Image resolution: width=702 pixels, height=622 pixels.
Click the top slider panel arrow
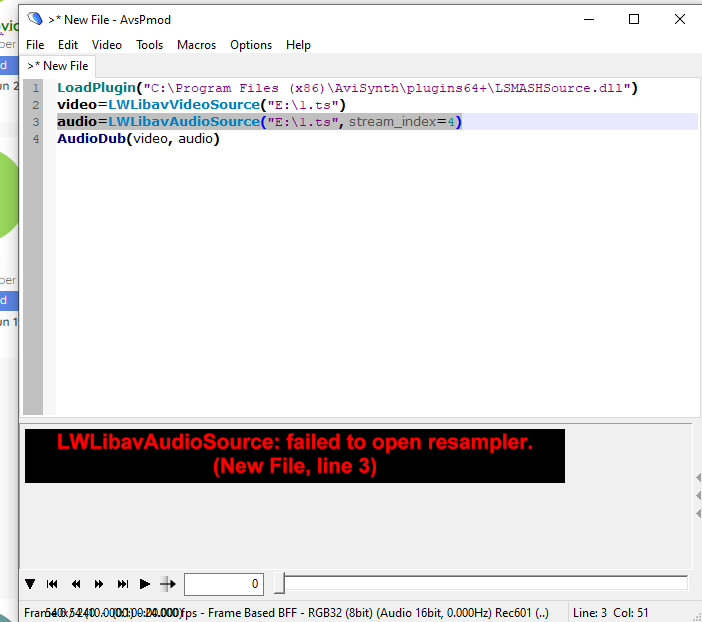pyautogui.click(x=698, y=477)
